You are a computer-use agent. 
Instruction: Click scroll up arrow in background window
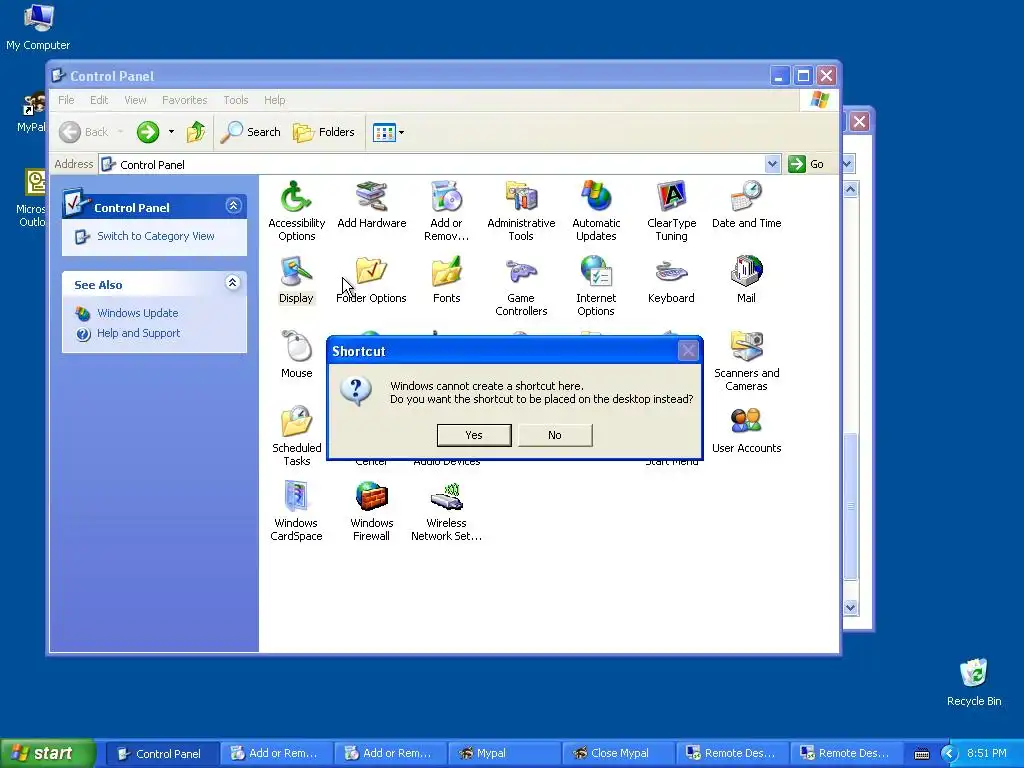[850, 189]
